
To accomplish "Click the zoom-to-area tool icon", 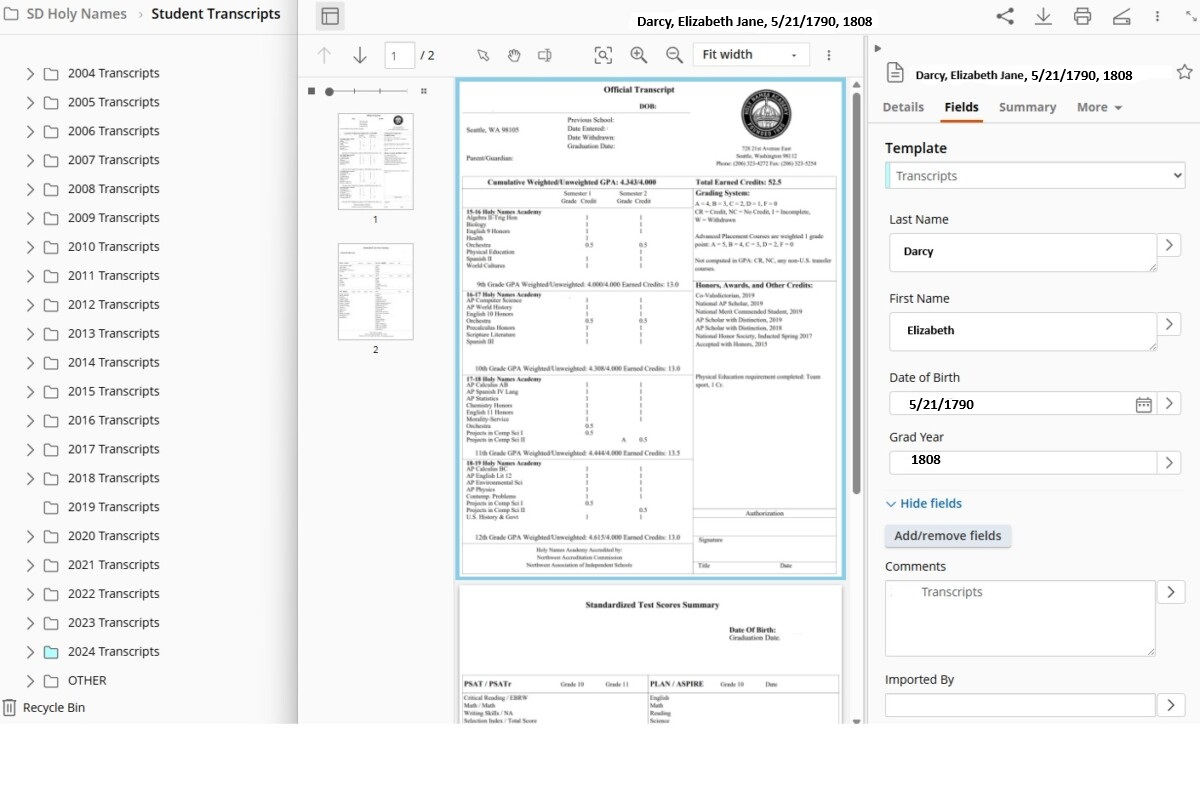I will 603,55.
